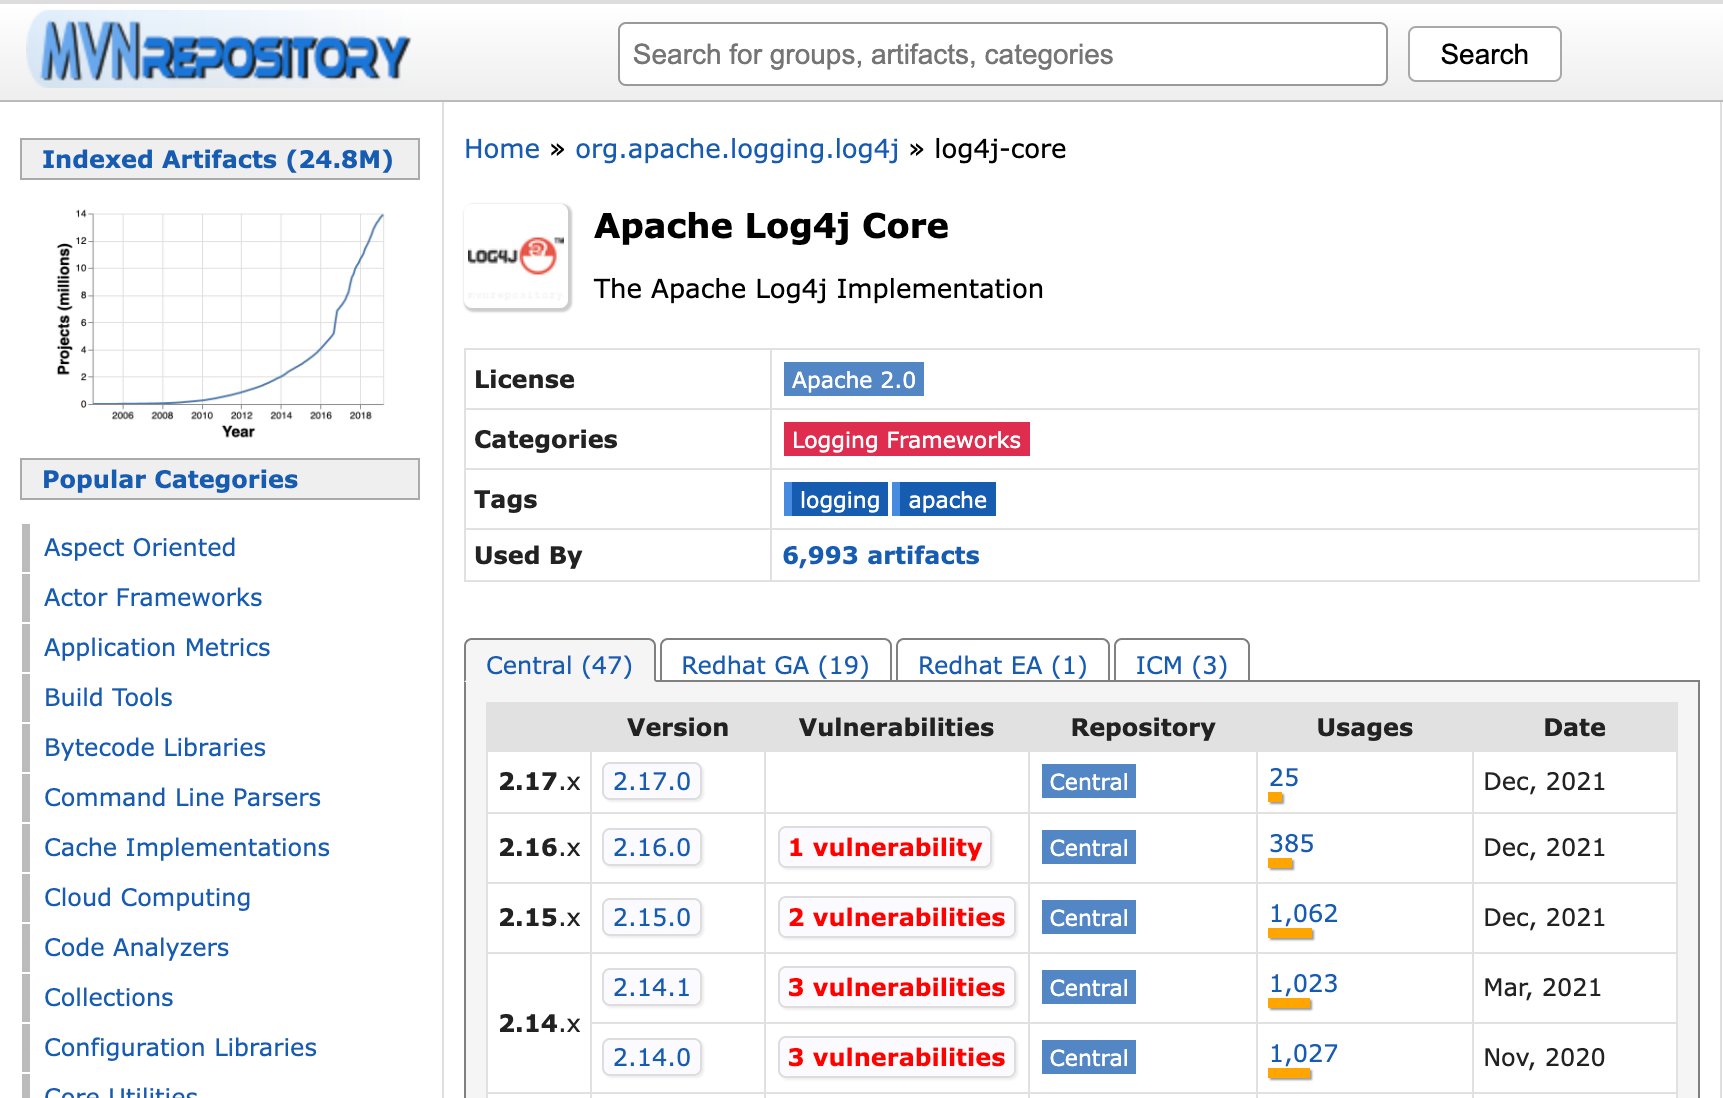Open version 2.16.0
This screenshot has width=1723, height=1098.
(x=651, y=848)
